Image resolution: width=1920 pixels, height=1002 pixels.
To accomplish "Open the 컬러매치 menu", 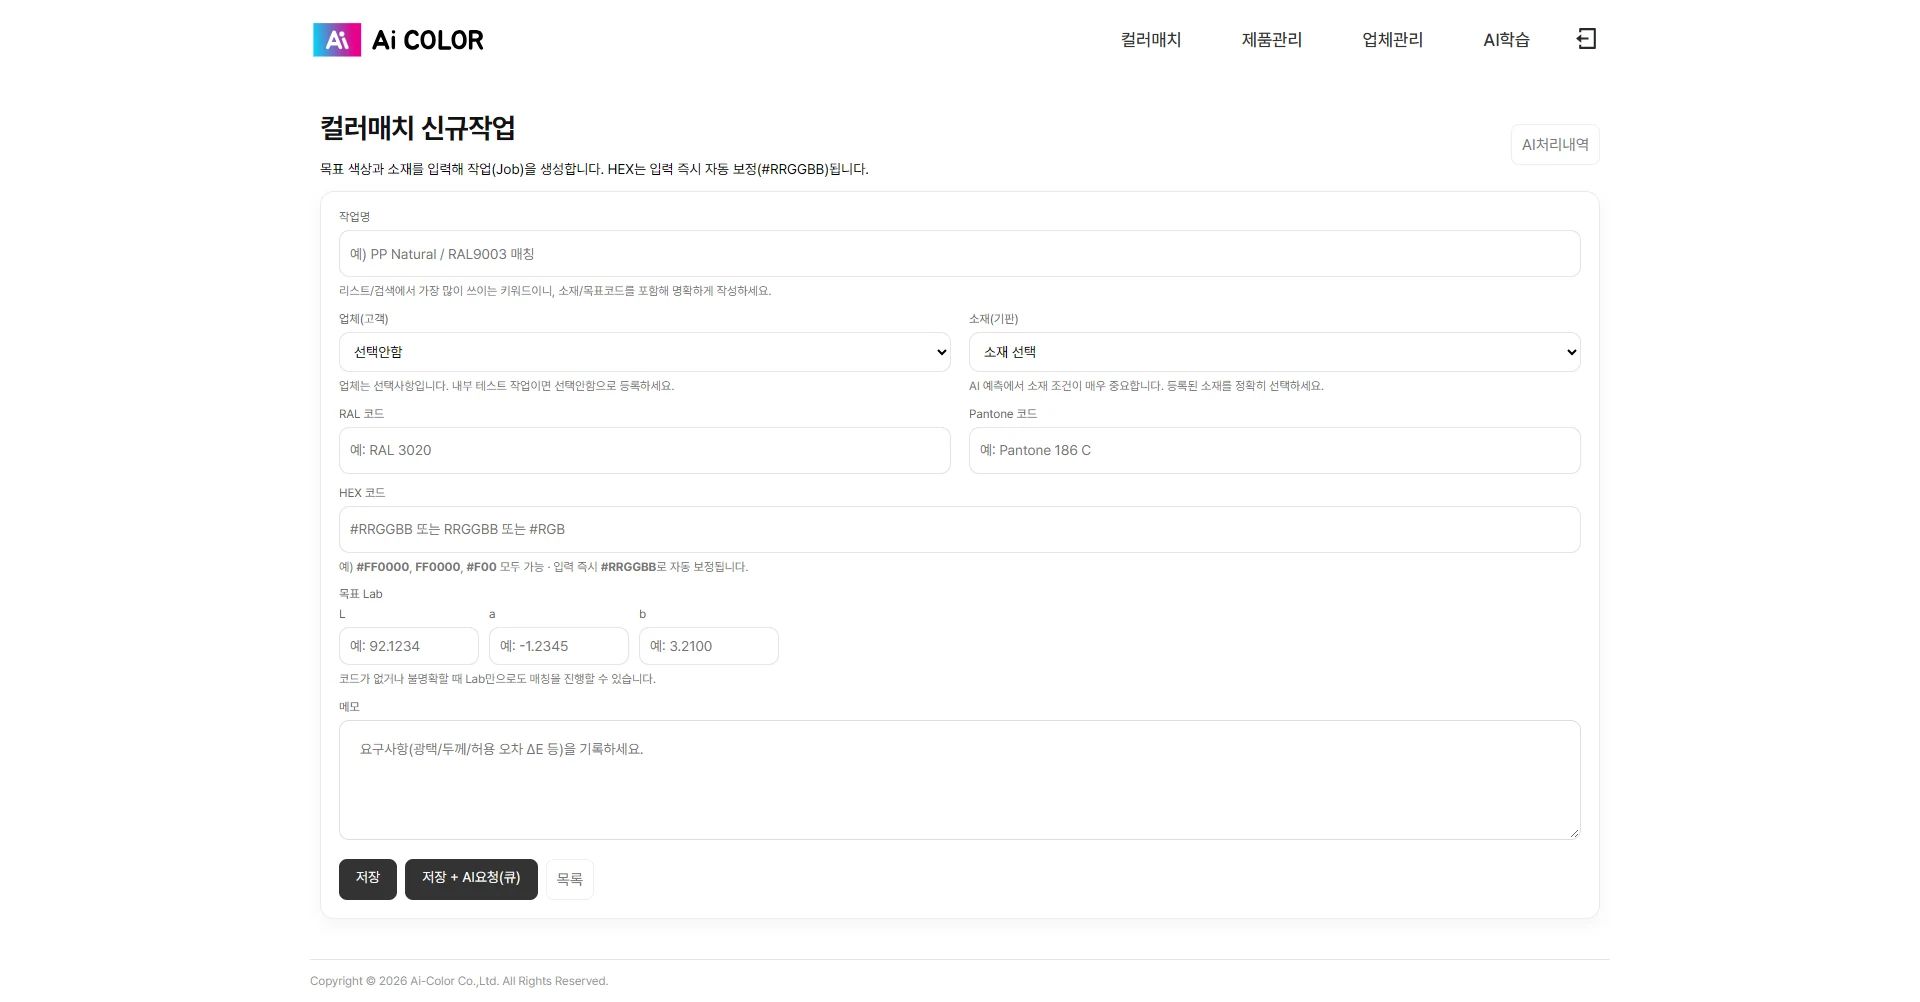I will (x=1151, y=40).
